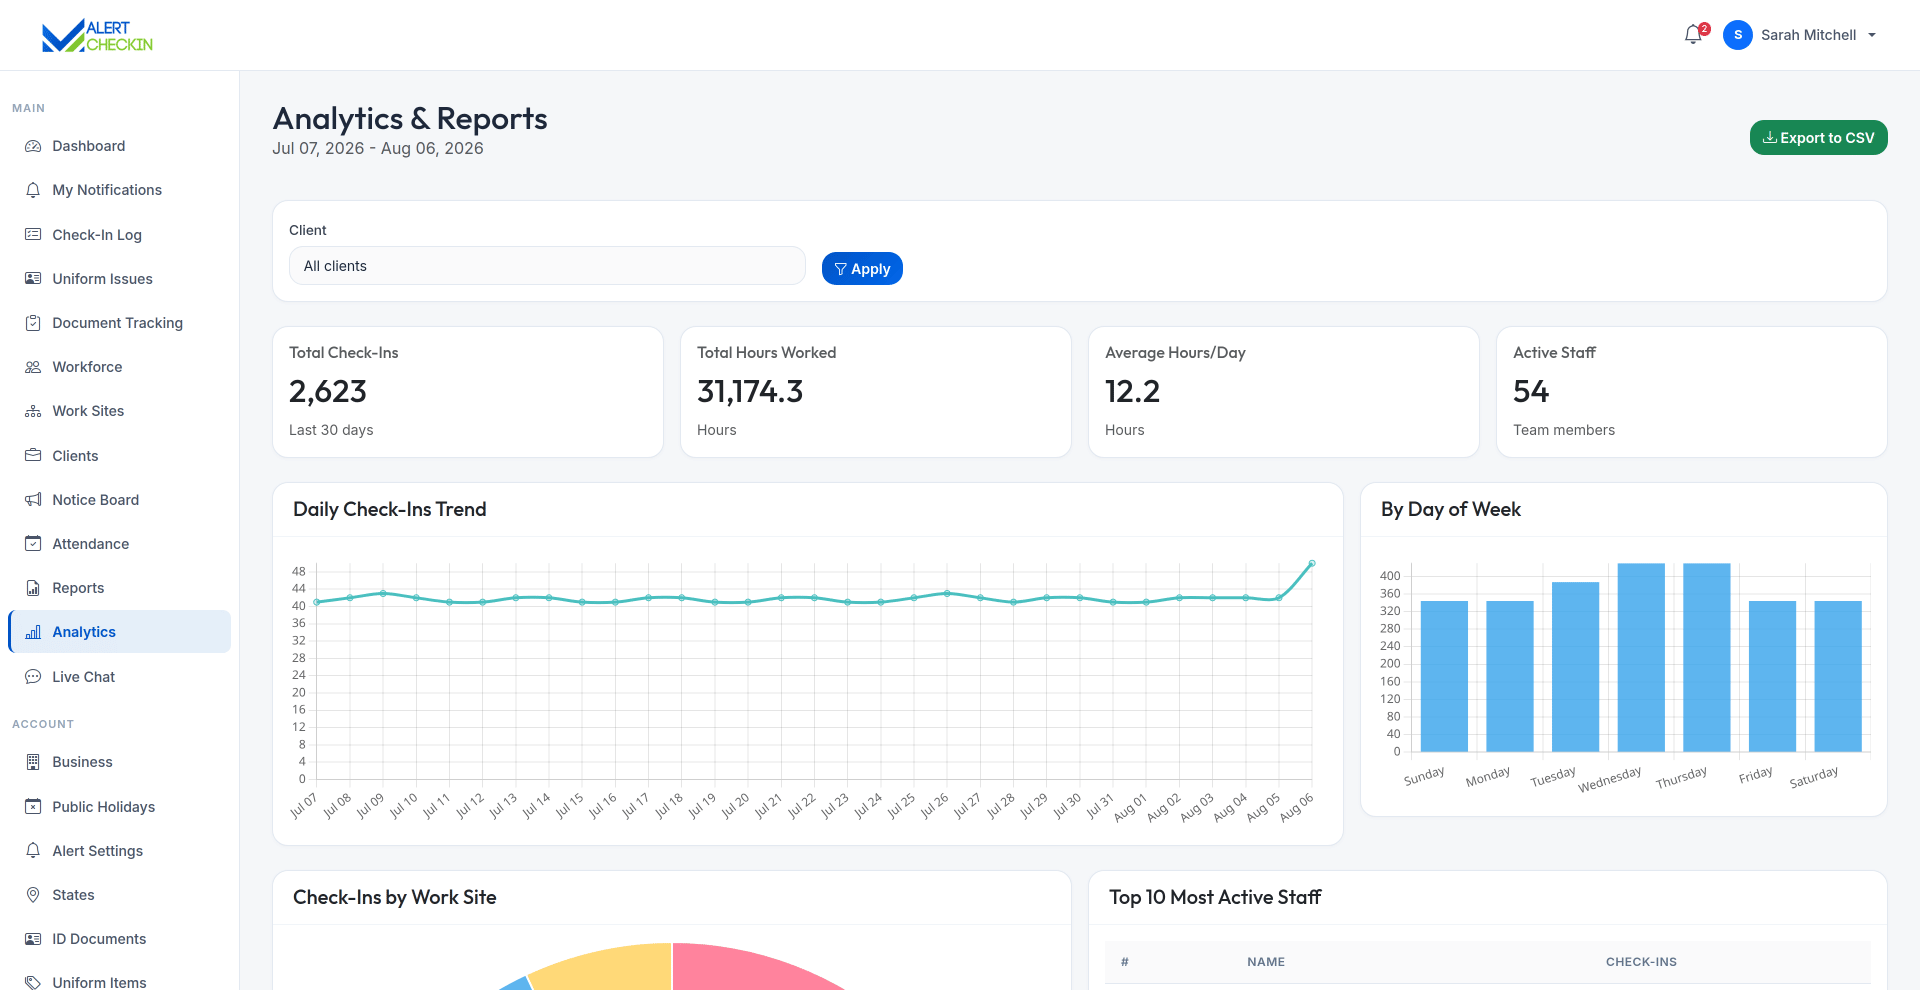Screen dimensions: 1920x990
Task: Open the All clients dropdown
Action: (547, 266)
